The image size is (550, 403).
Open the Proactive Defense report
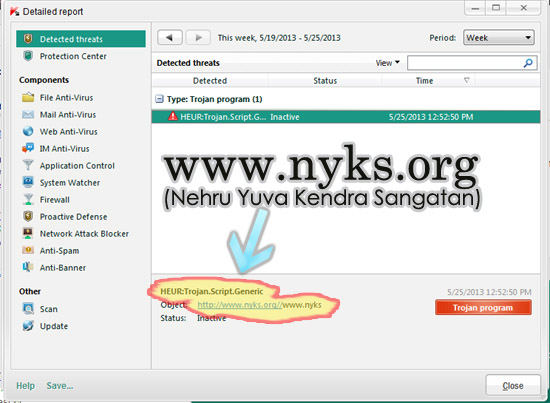73,217
